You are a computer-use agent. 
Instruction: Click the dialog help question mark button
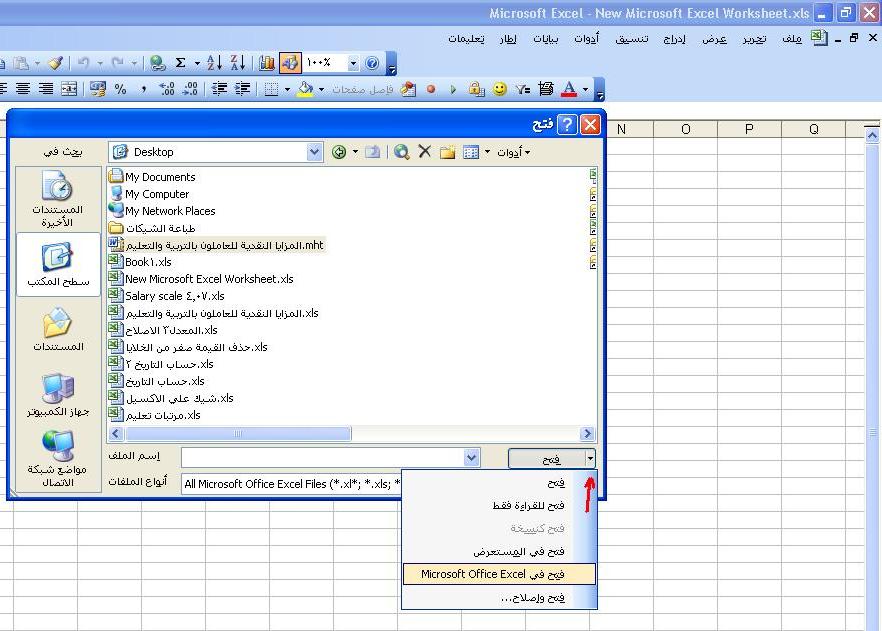tap(567, 124)
